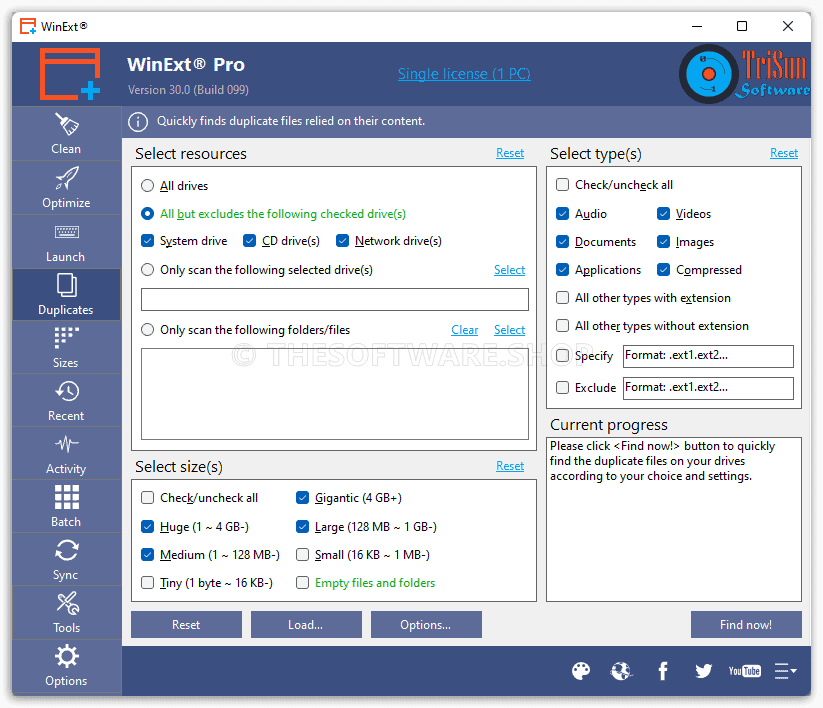Viewport: 823px width, 708px height.
Task: Check Empty files and folders option
Action: coord(302,583)
